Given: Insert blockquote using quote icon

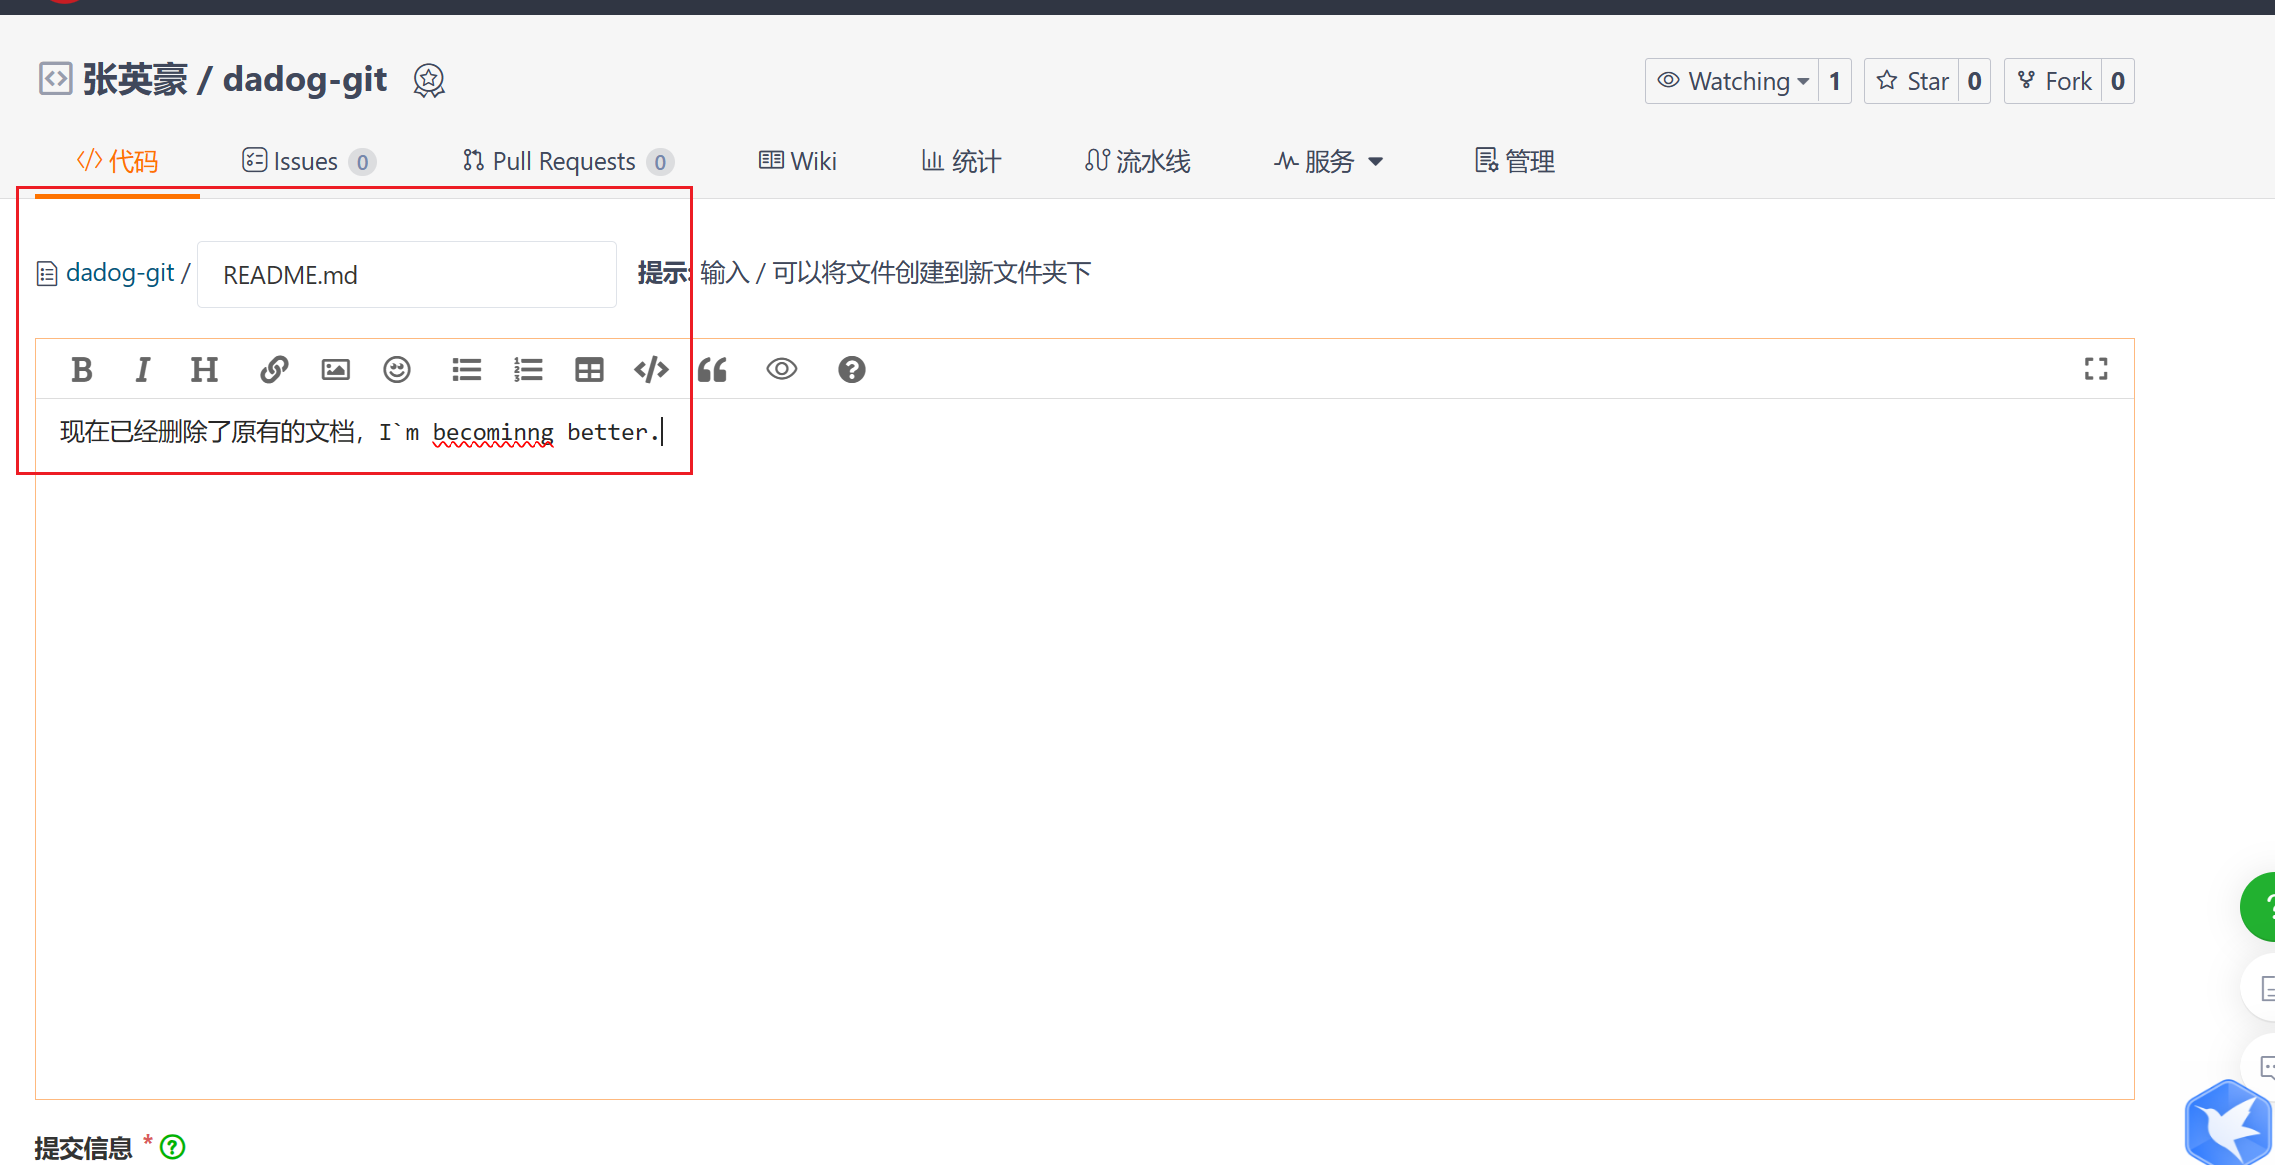Looking at the screenshot, I should click(713, 370).
